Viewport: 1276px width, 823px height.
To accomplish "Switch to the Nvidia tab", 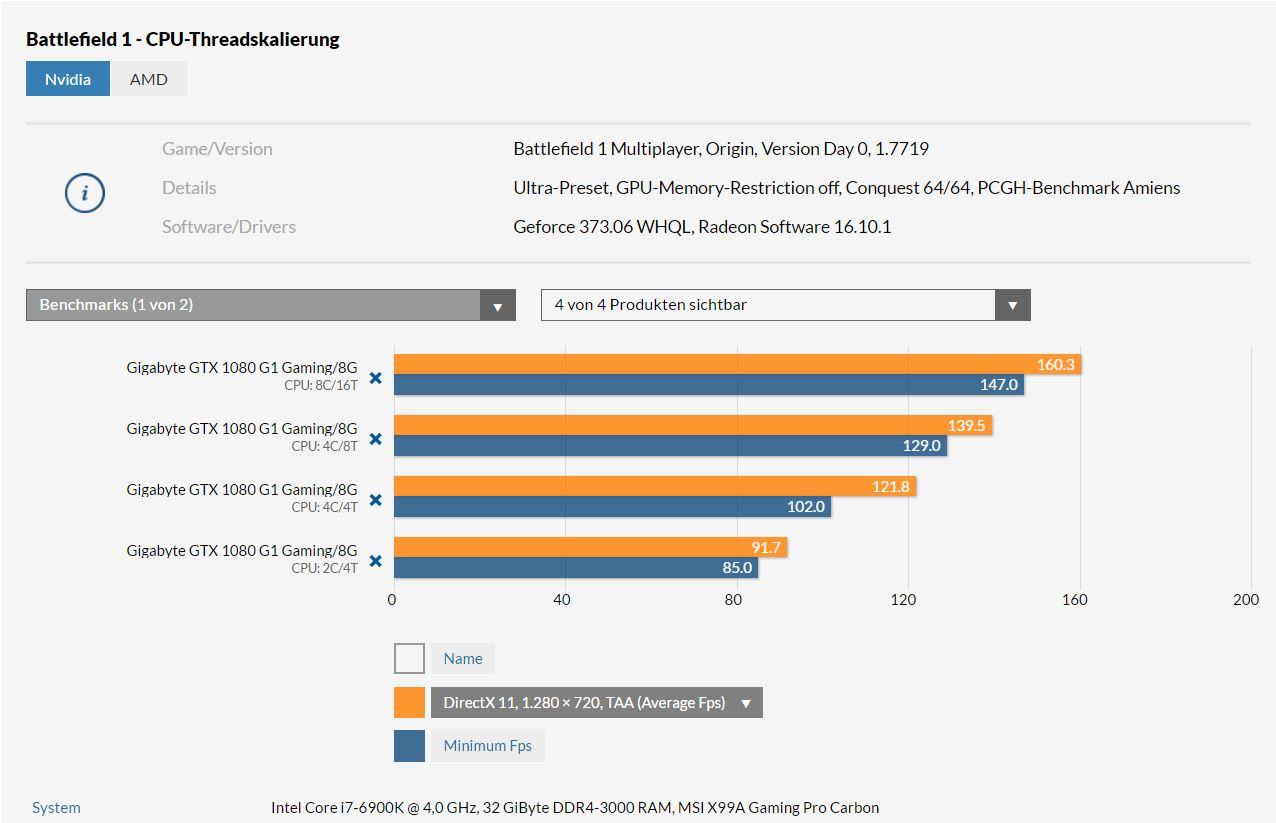I will click(68, 79).
